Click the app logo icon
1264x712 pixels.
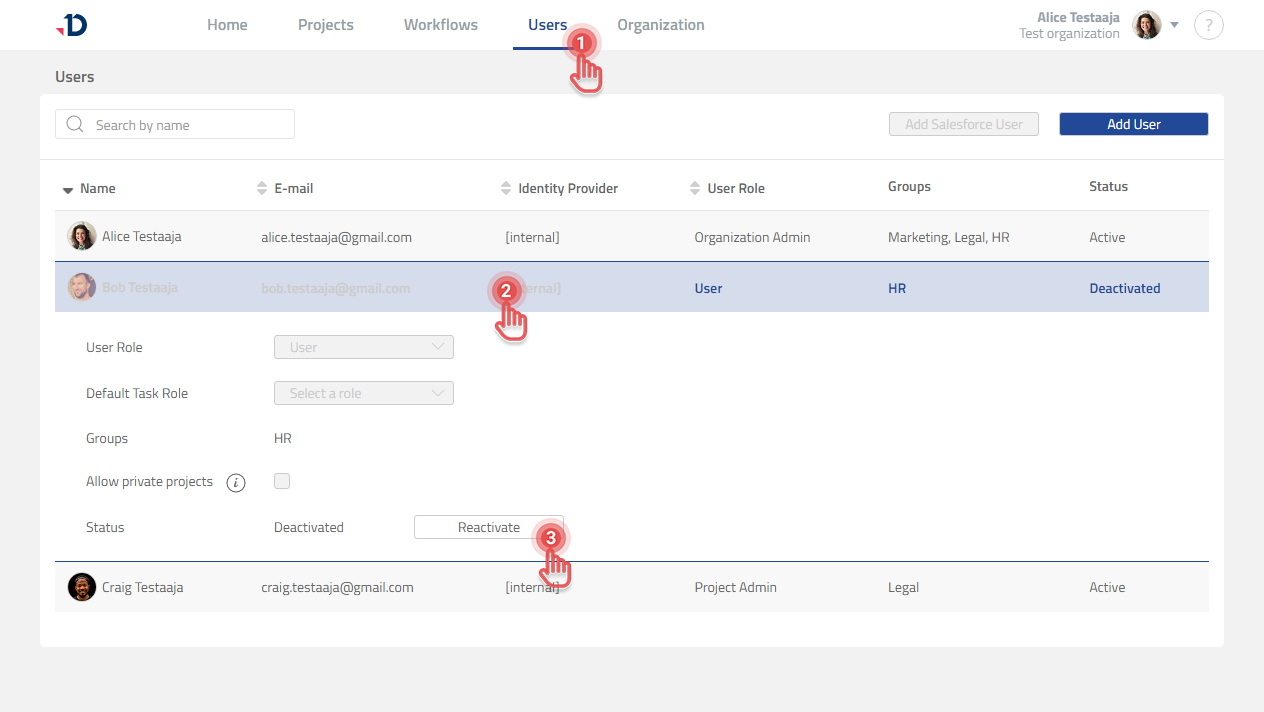point(72,25)
